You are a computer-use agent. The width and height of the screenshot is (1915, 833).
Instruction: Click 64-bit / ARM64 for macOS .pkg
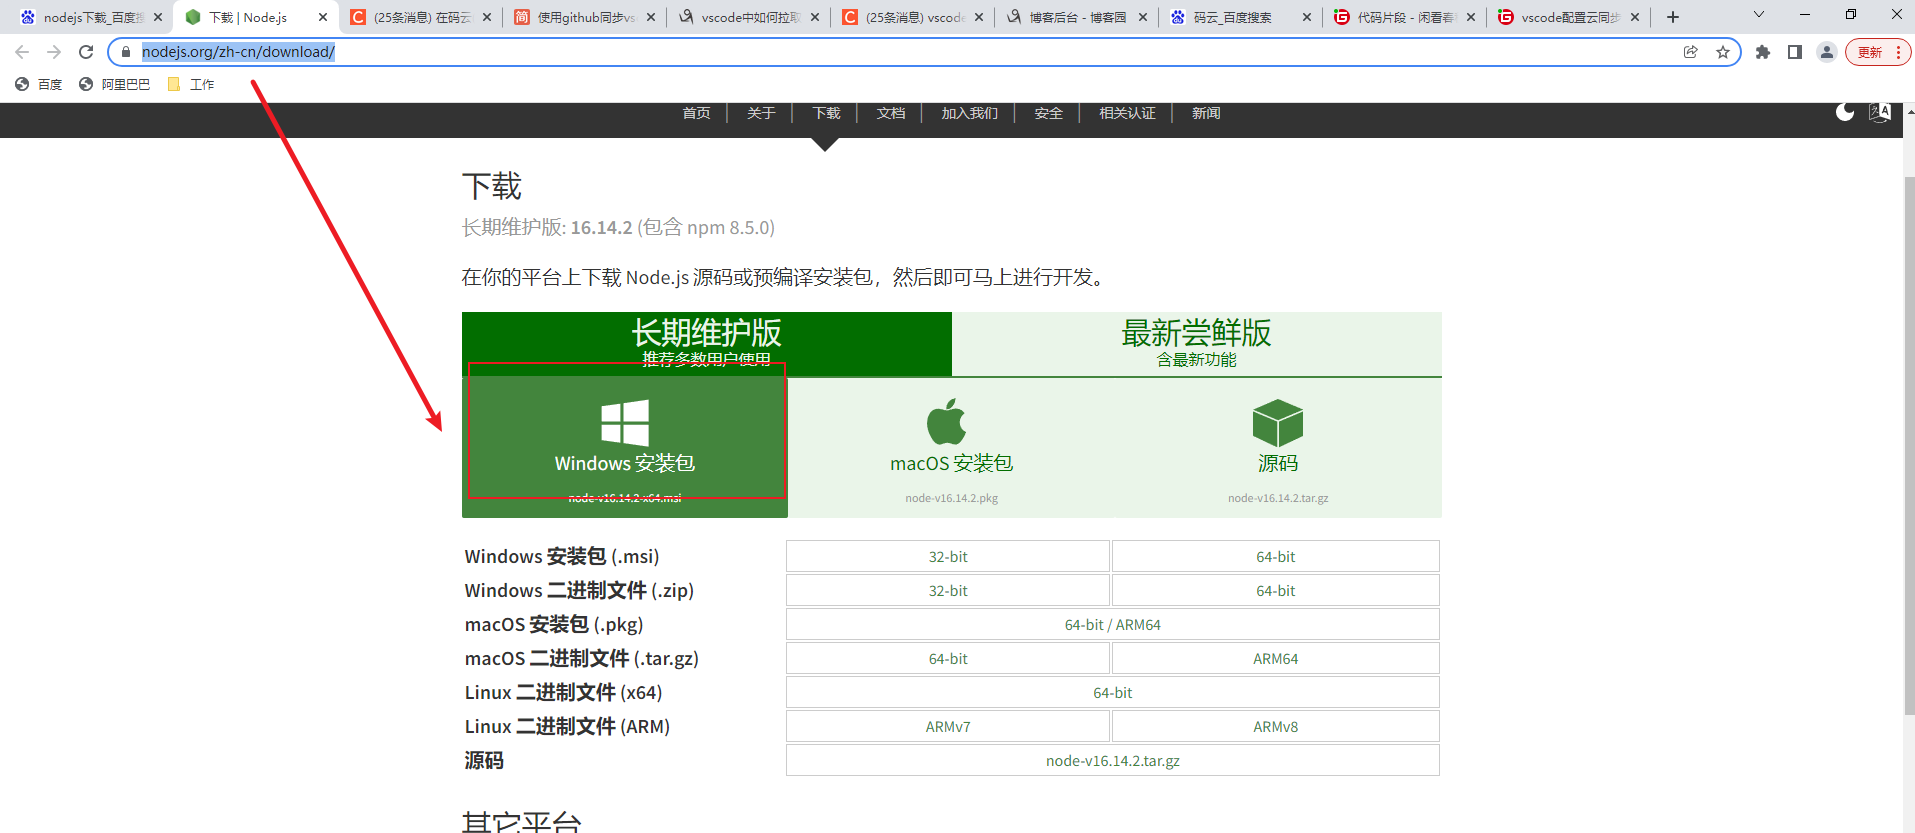[x=1113, y=624]
